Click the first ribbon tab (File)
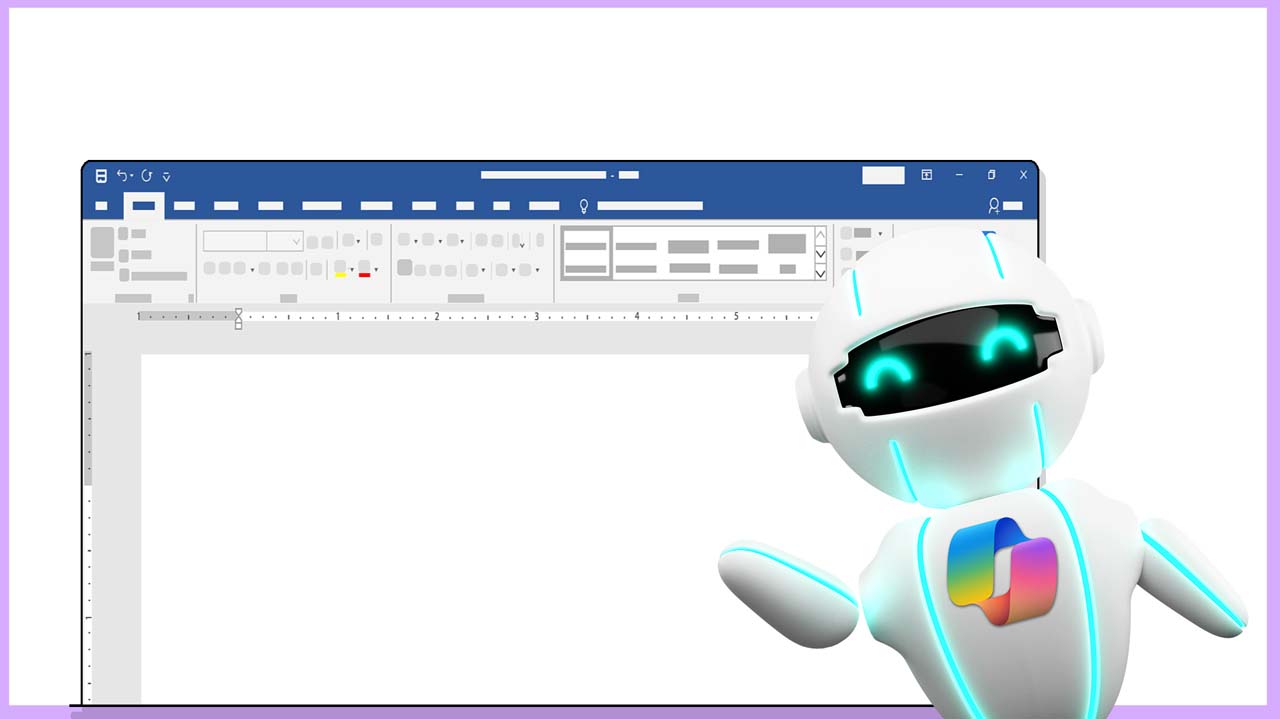 (x=101, y=206)
